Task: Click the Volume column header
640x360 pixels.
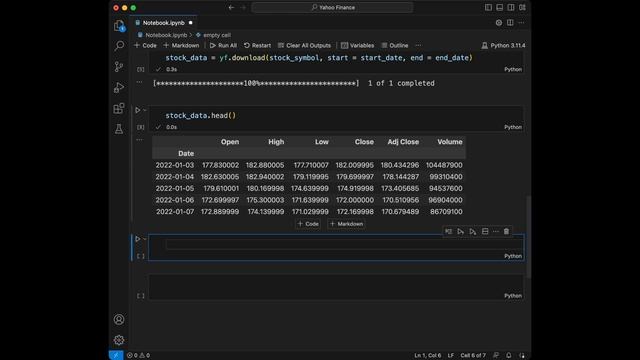Action: 449,142
